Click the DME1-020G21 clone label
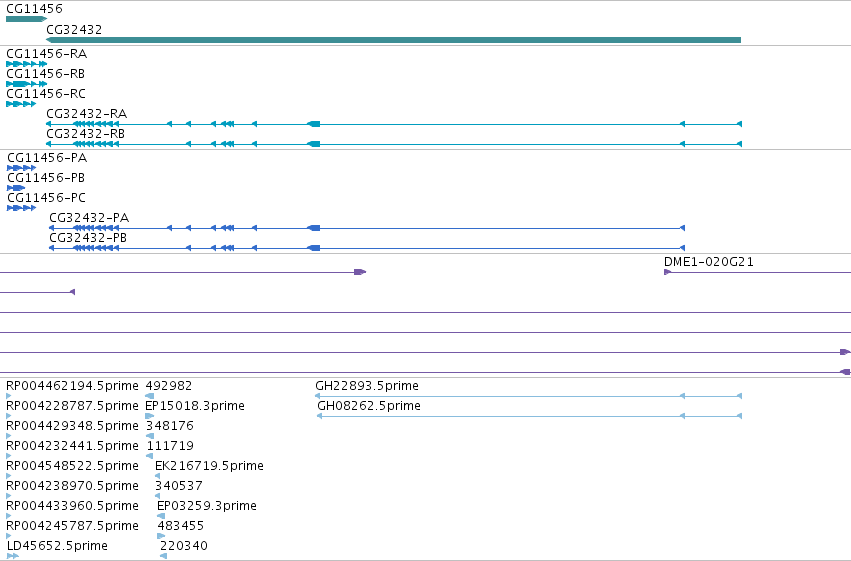Screen dimensions: 851x561 (709, 262)
